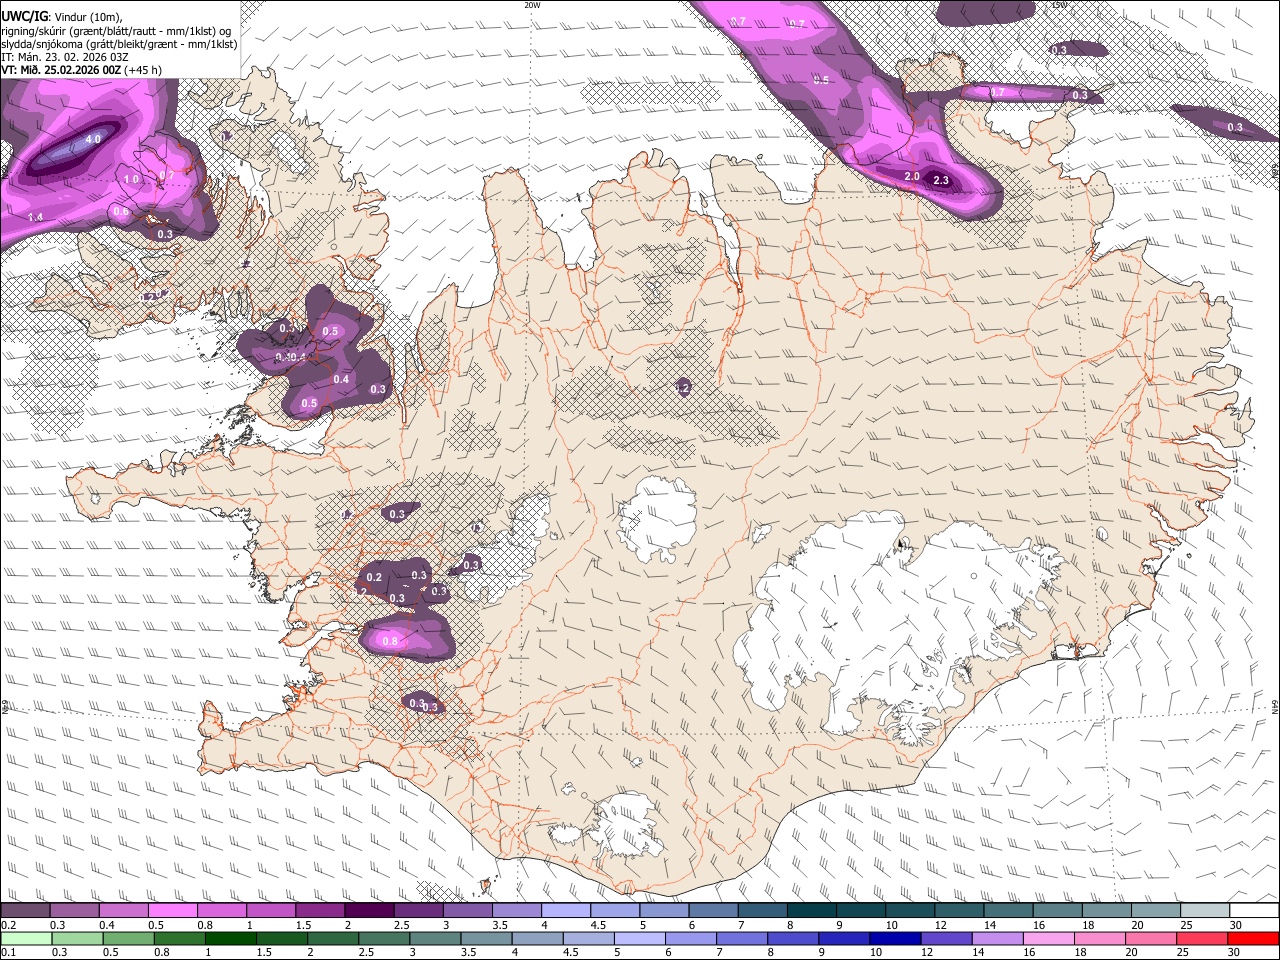Click the '20W' longitude label
Viewport: 1280px width, 960px height.
coord(532,5)
